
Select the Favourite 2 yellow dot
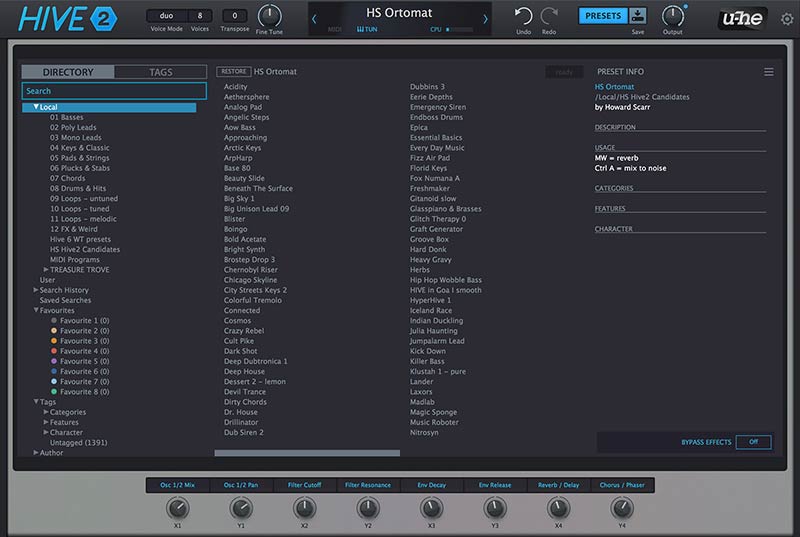click(54, 331)
